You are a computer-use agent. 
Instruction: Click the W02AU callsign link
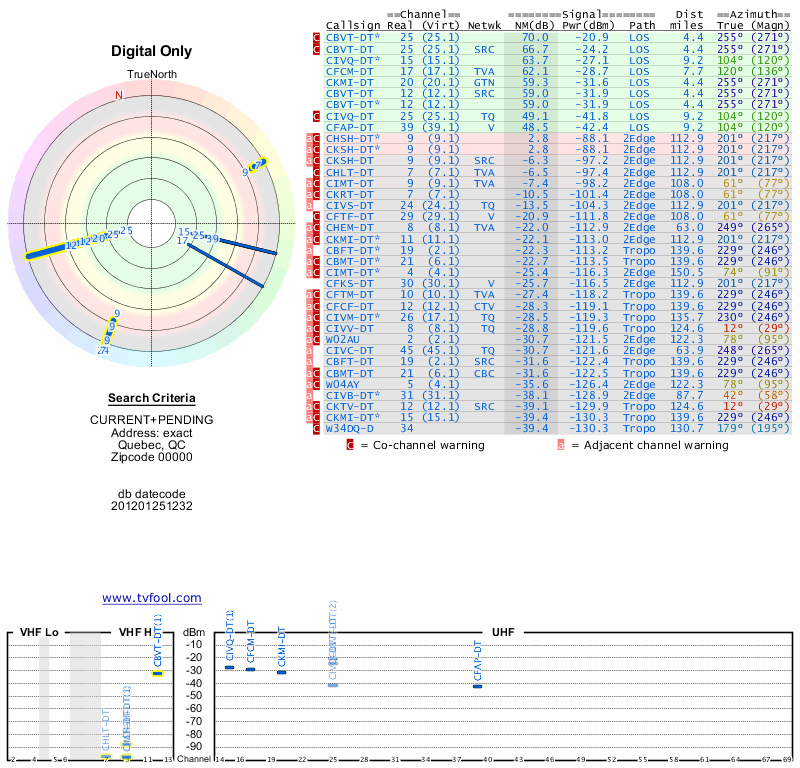pyautogui.click(x=344, y=339)
